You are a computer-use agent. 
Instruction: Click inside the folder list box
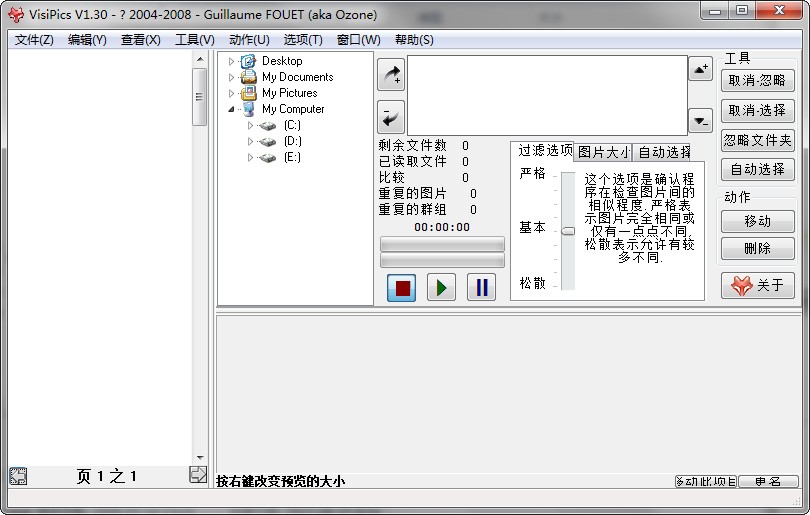547,96
